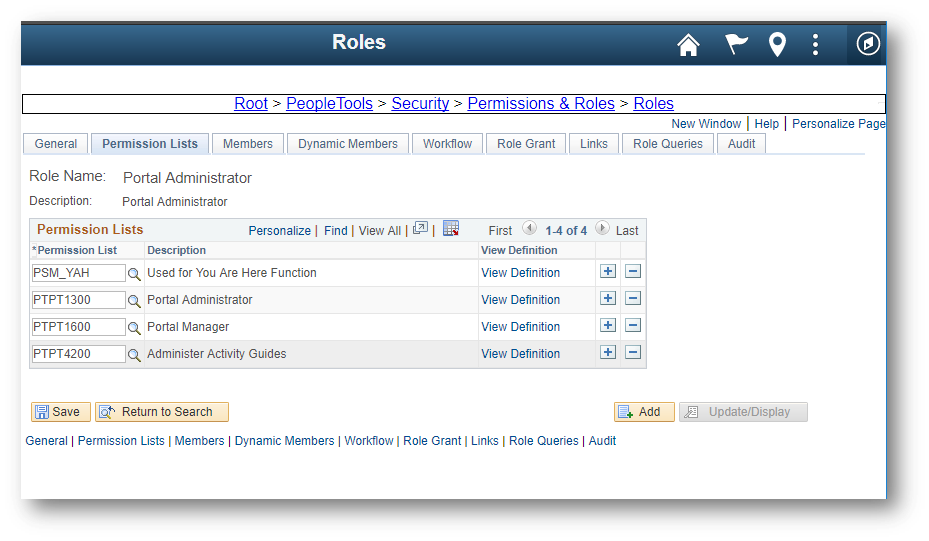
Task: Open the Audit tab
Action: point(741,144)
